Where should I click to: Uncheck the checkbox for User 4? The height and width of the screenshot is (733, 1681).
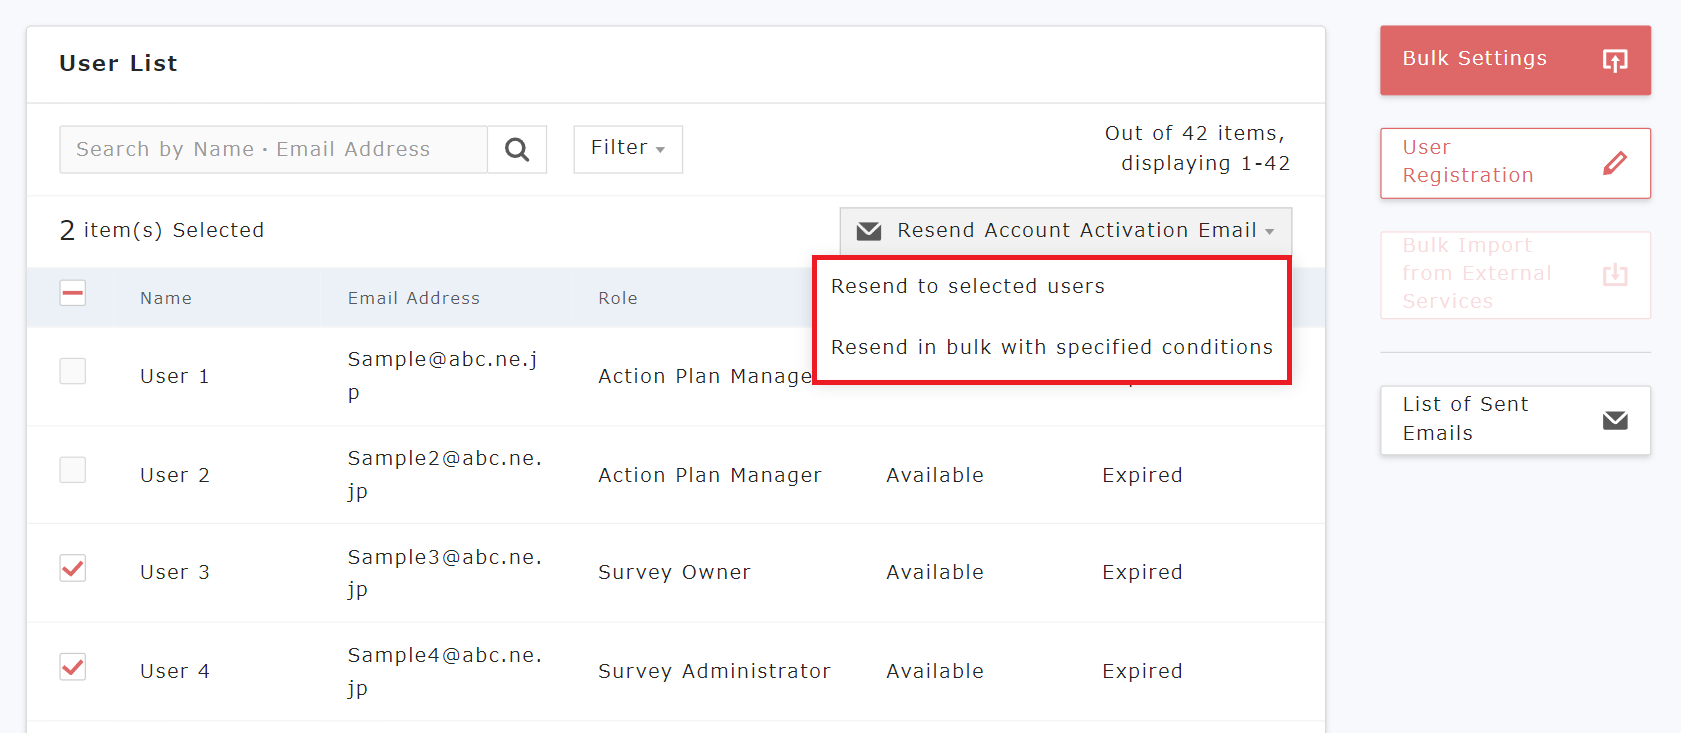click(x=73, y=667)
